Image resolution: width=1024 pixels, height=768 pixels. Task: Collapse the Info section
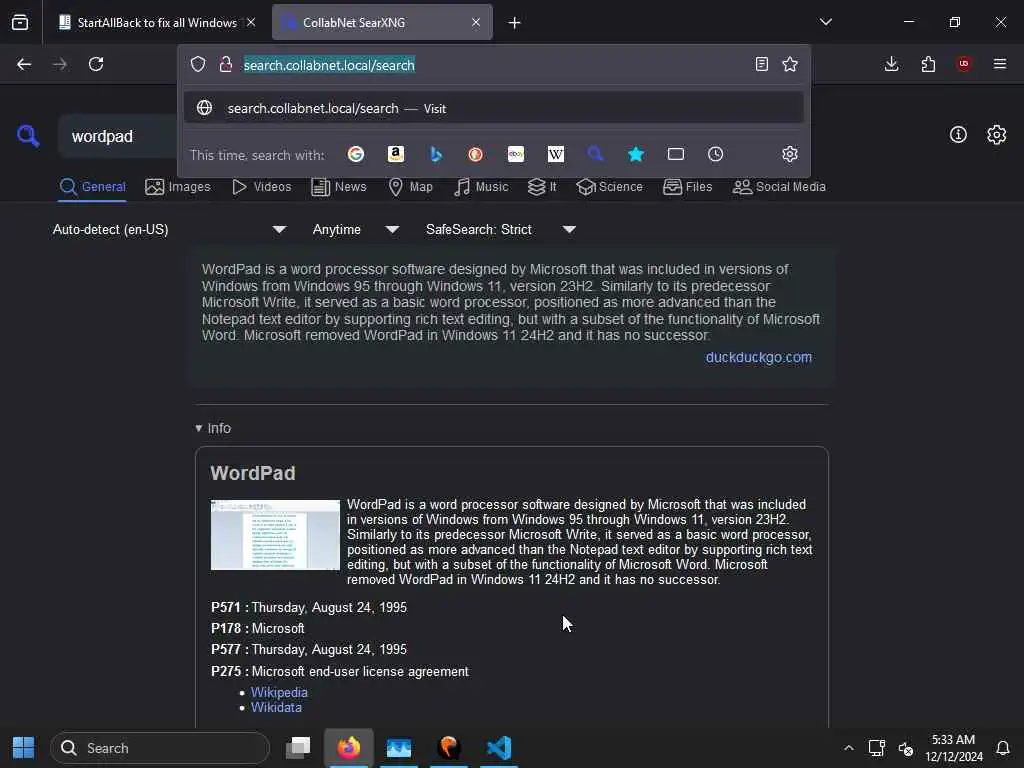tap(213, 428)
